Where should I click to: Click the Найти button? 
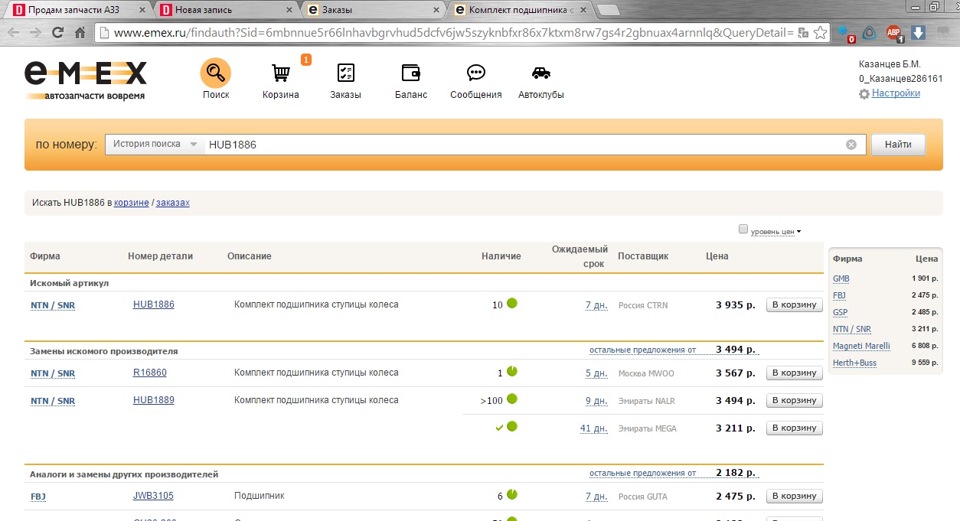(898, 144)
